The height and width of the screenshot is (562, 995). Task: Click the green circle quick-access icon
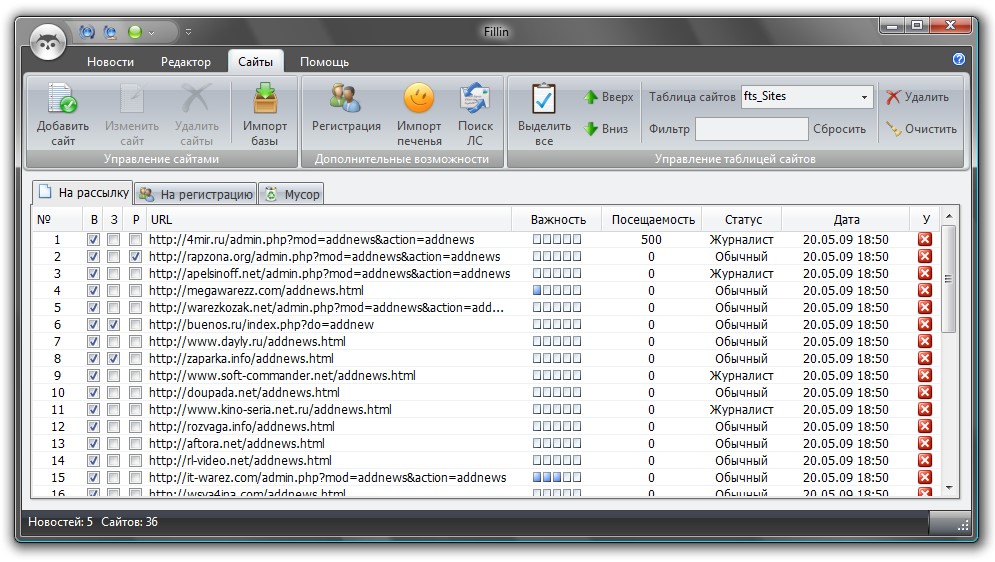point(135,32)
